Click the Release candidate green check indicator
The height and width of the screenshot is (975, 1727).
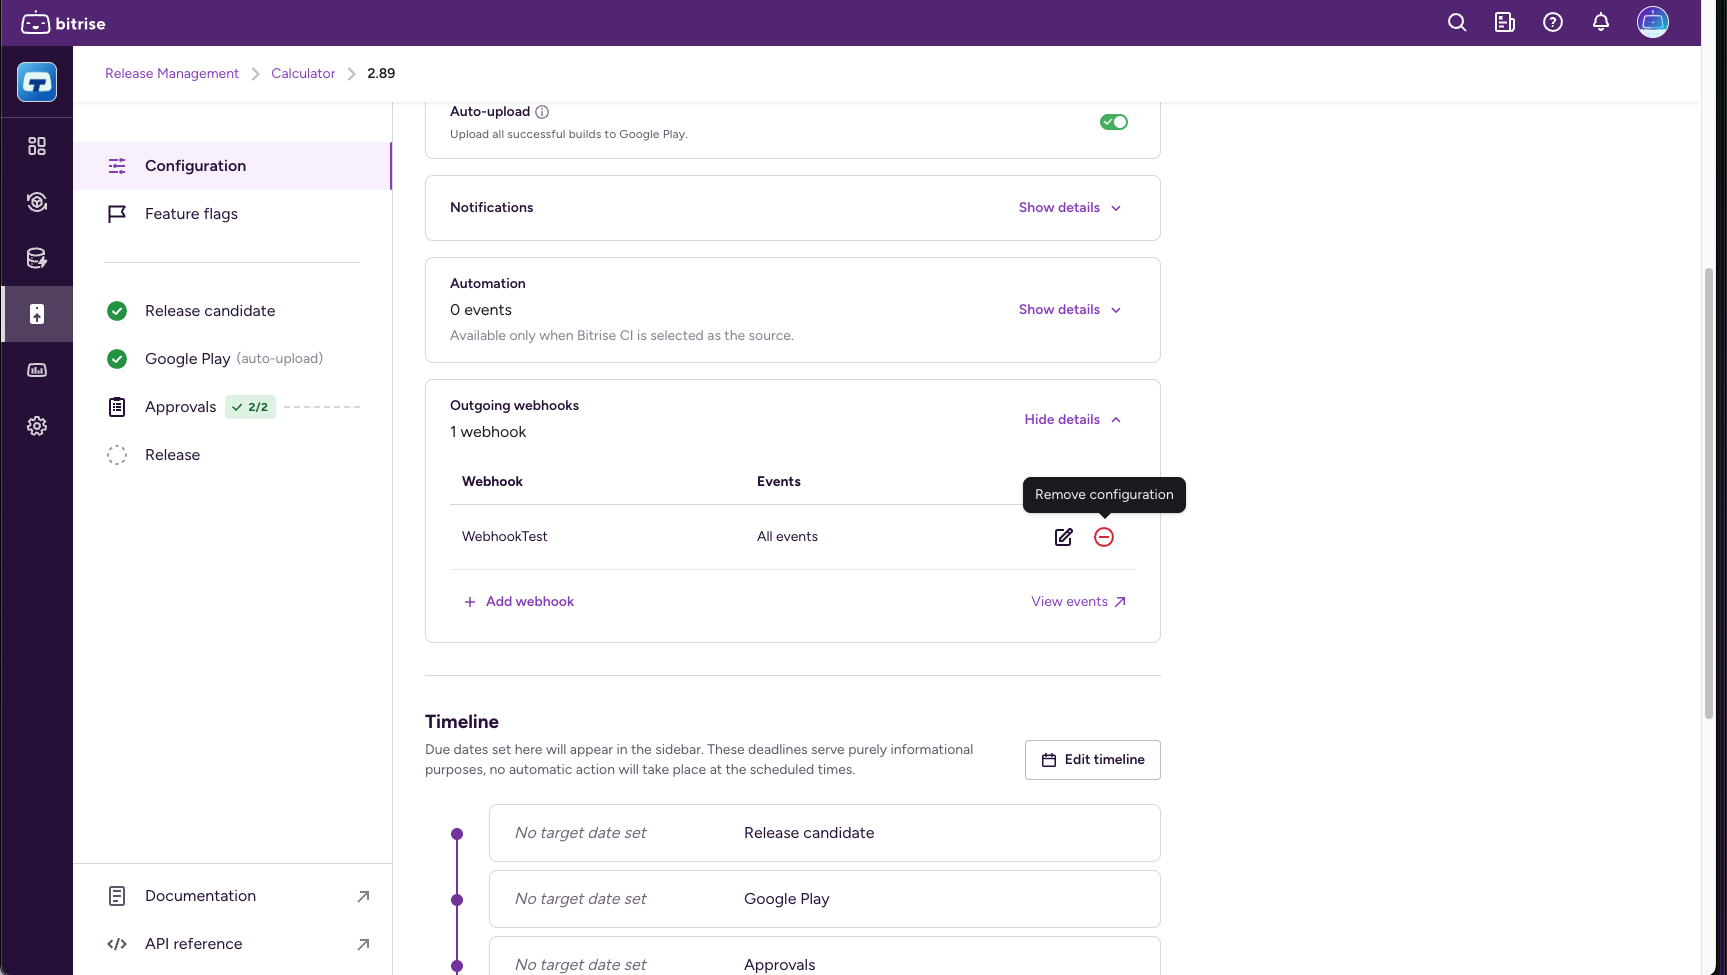[117, 311]
